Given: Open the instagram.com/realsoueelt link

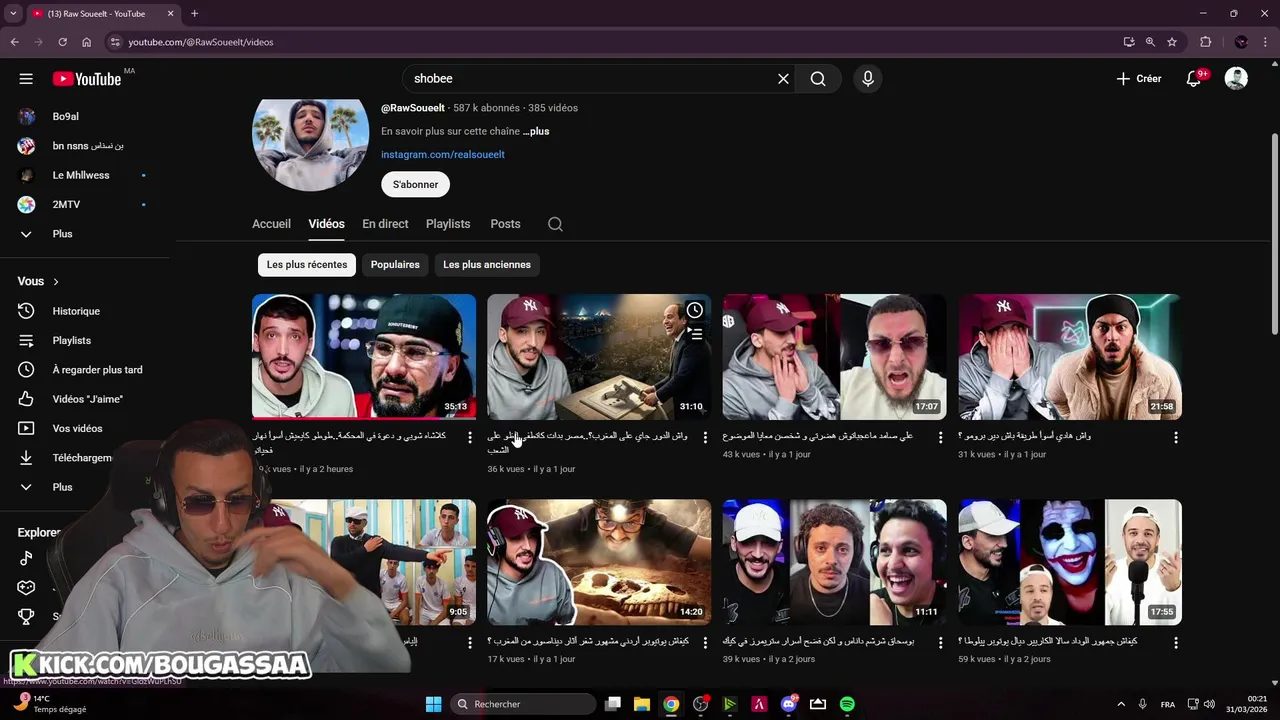Looking at the screenshot, I should pyautogui.click(x=443, y=155).
